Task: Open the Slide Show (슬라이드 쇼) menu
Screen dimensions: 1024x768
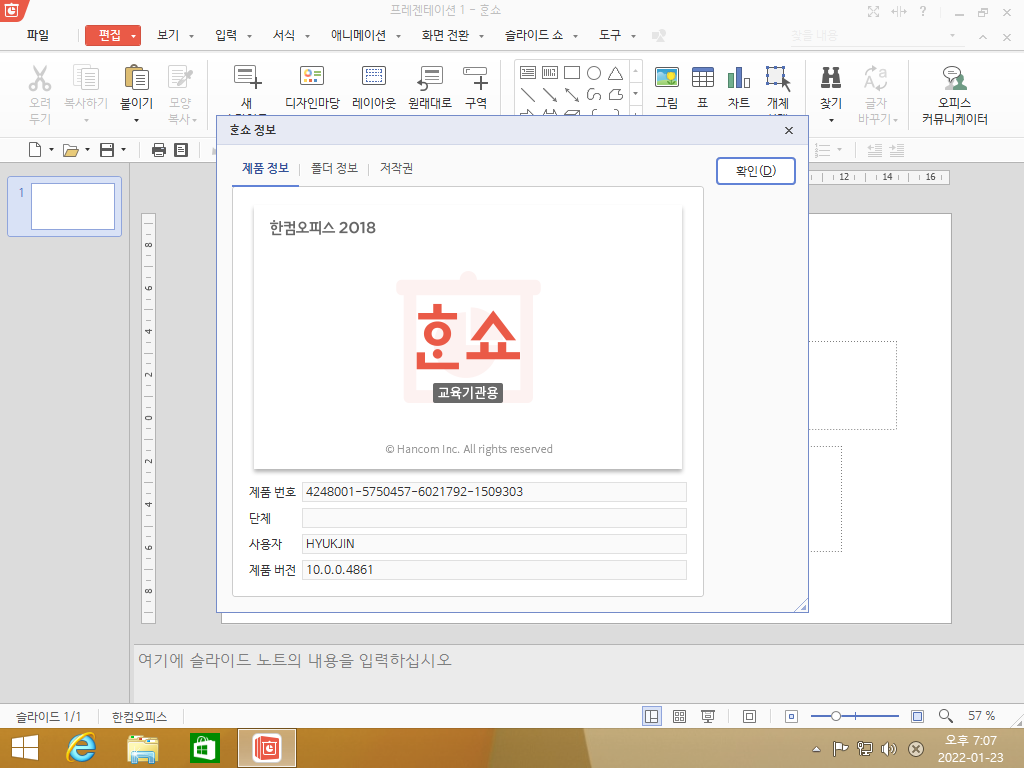Action: (534, 35)
